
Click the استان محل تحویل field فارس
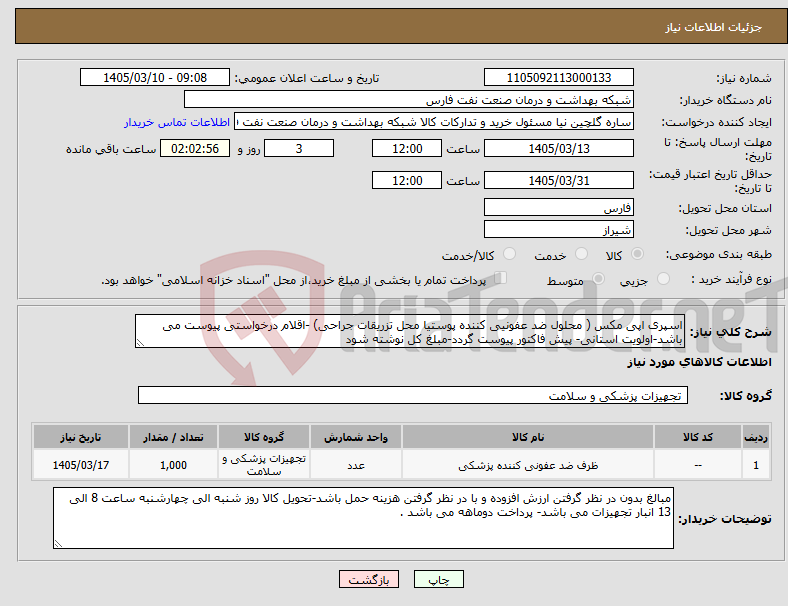[x=558, y=207]
